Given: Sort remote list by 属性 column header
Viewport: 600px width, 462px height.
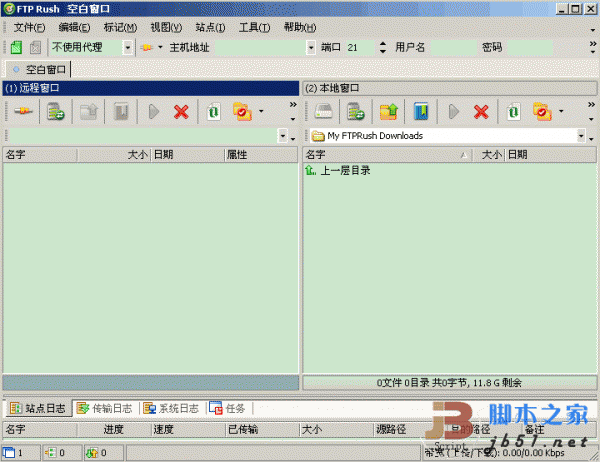Looking at the screenshot, I should tap(261, 155).
